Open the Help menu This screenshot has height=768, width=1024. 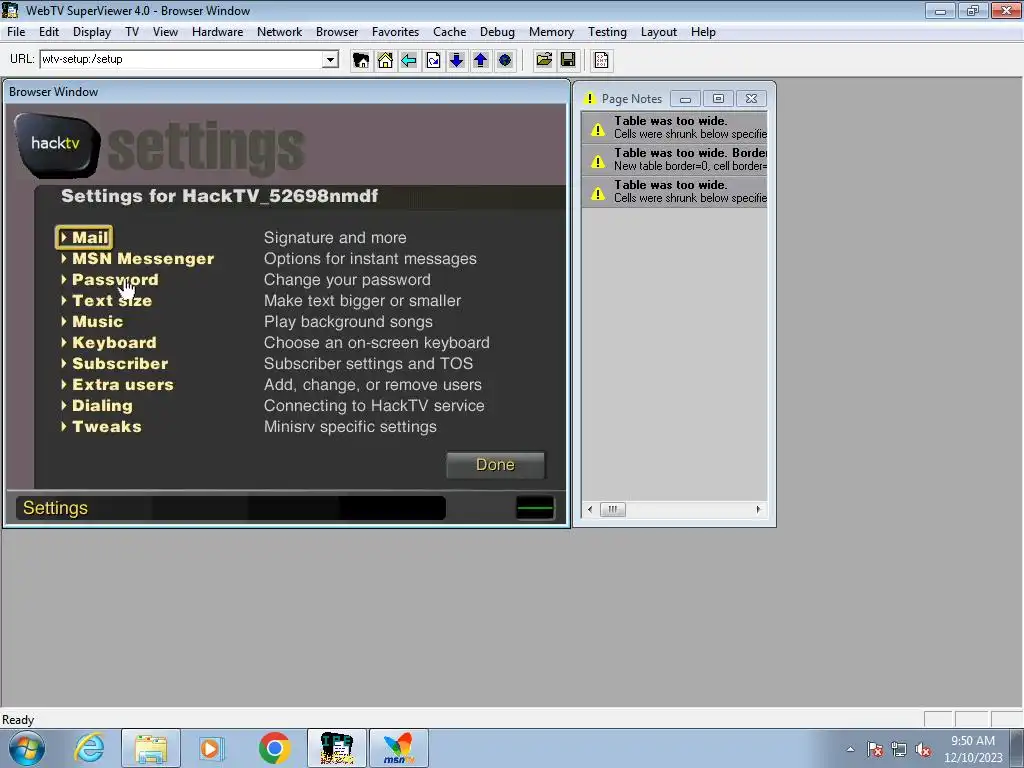pyautogui.click(x=703, y=31)
